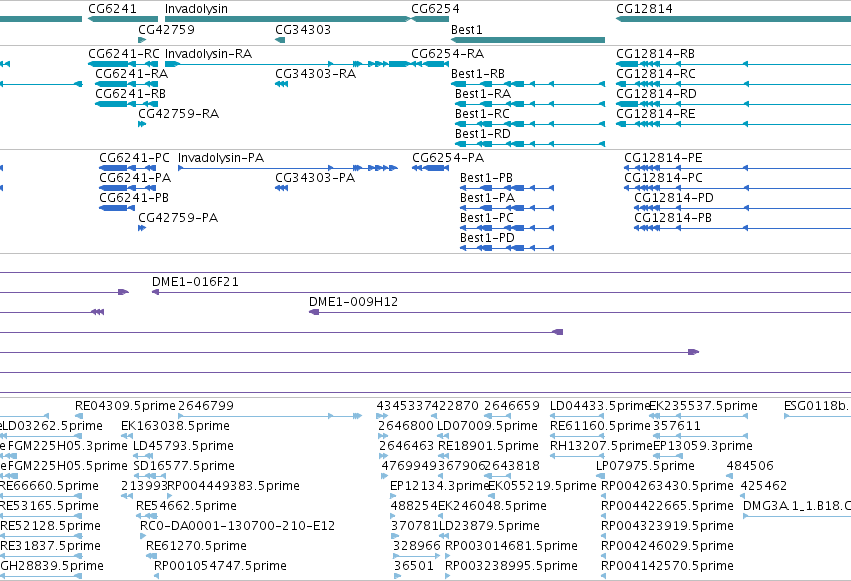Click the CG42759 gene label
The height and width of the screenshot is (581, 851).
coord(166,29)
